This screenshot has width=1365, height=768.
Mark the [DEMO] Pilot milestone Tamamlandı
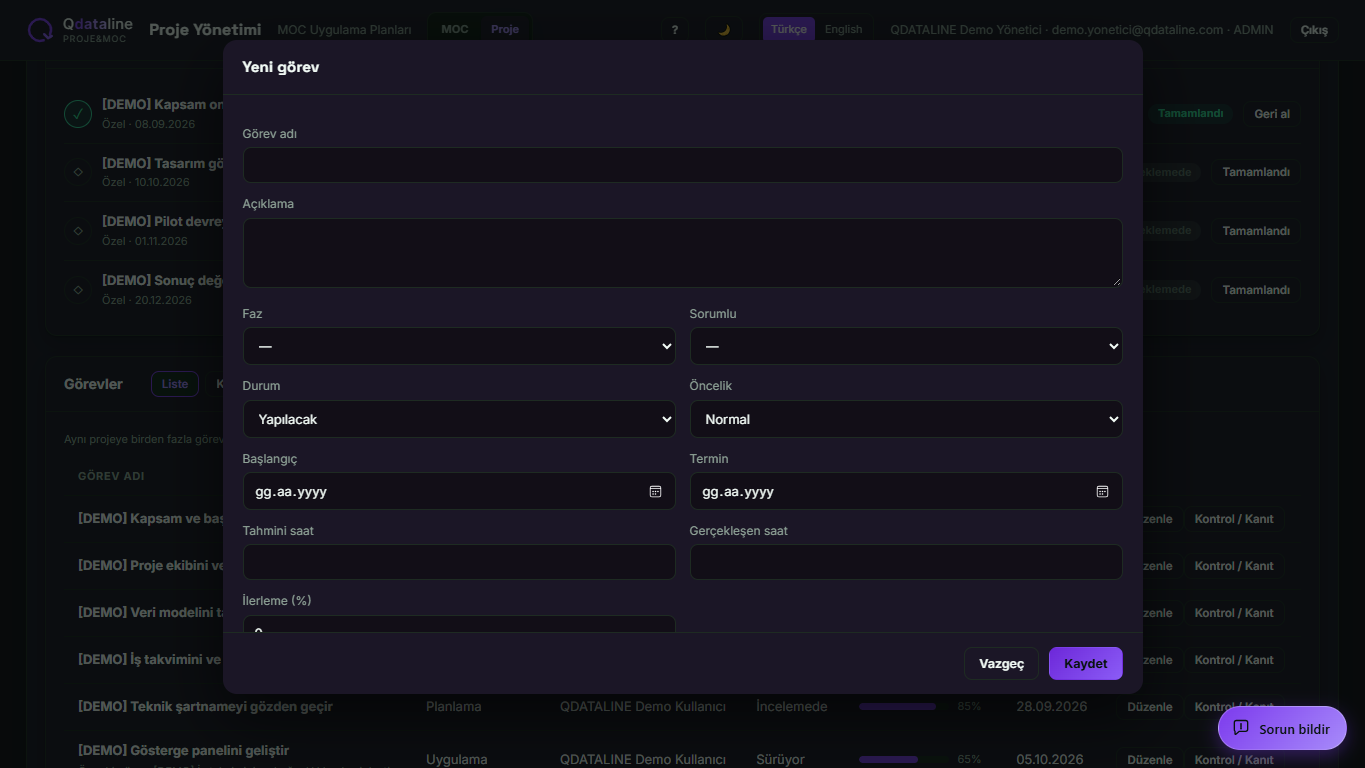[1256, 231]
